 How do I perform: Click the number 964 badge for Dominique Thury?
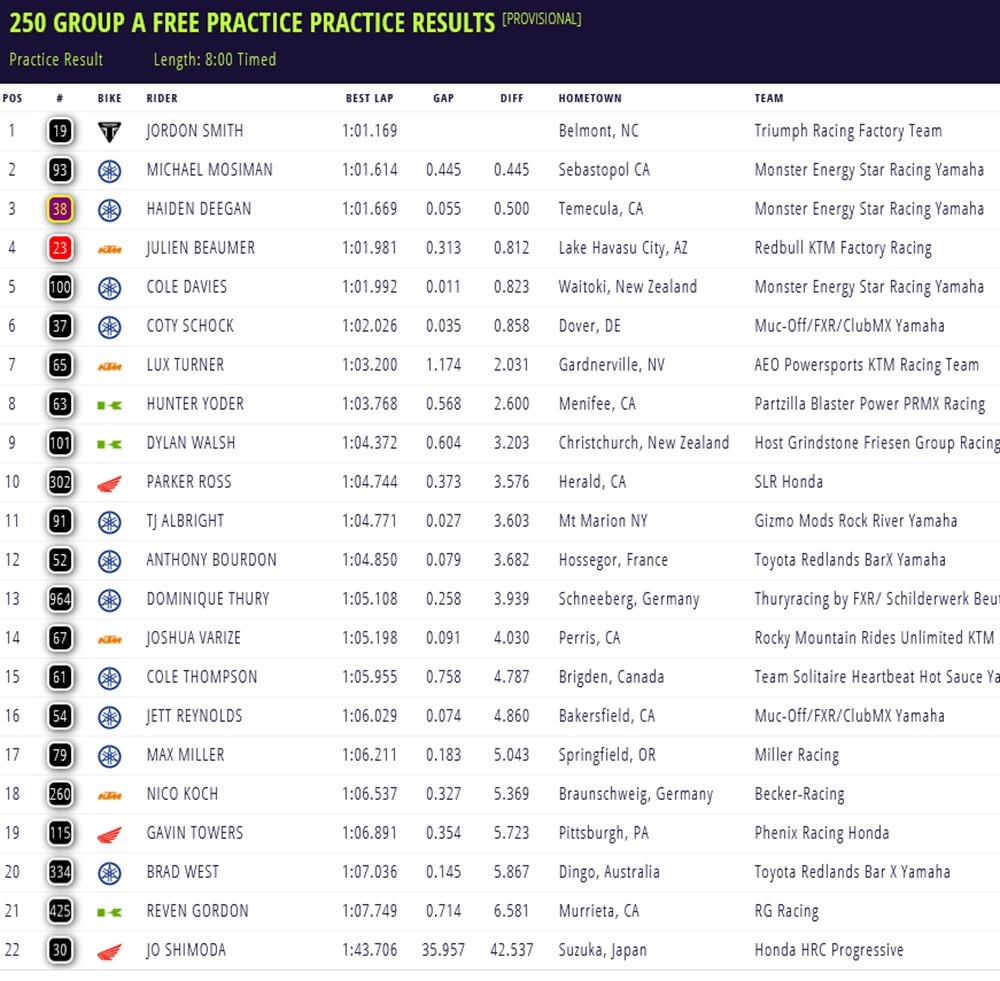60,599
